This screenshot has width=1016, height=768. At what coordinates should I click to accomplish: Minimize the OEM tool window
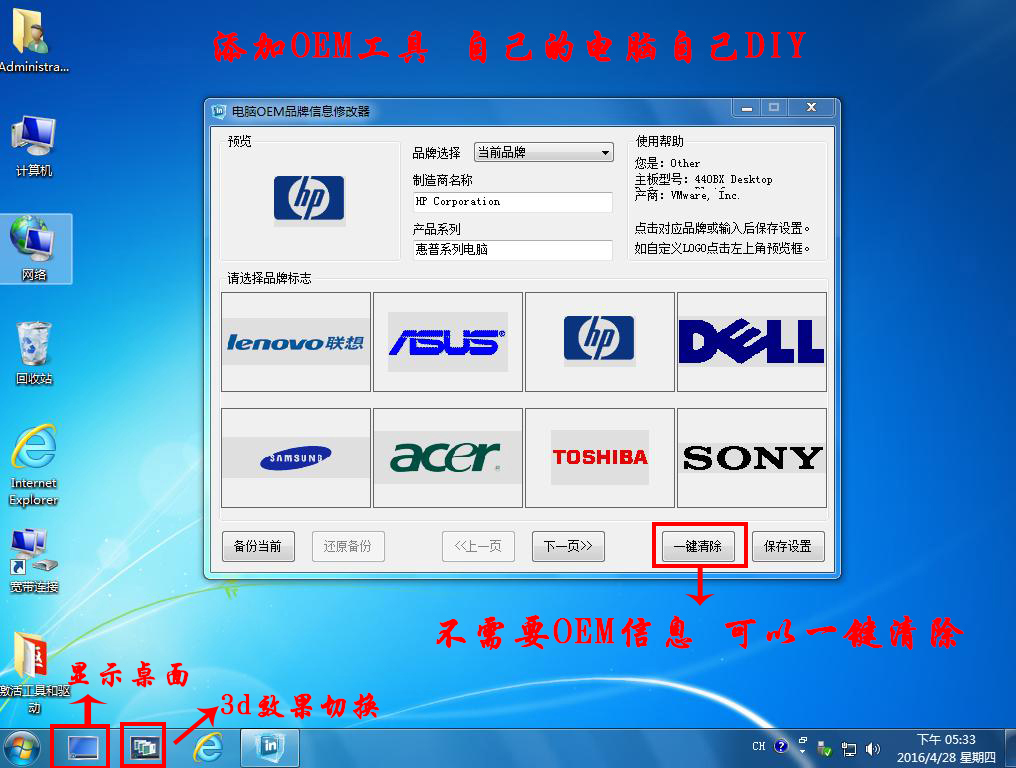coord(747,108)
